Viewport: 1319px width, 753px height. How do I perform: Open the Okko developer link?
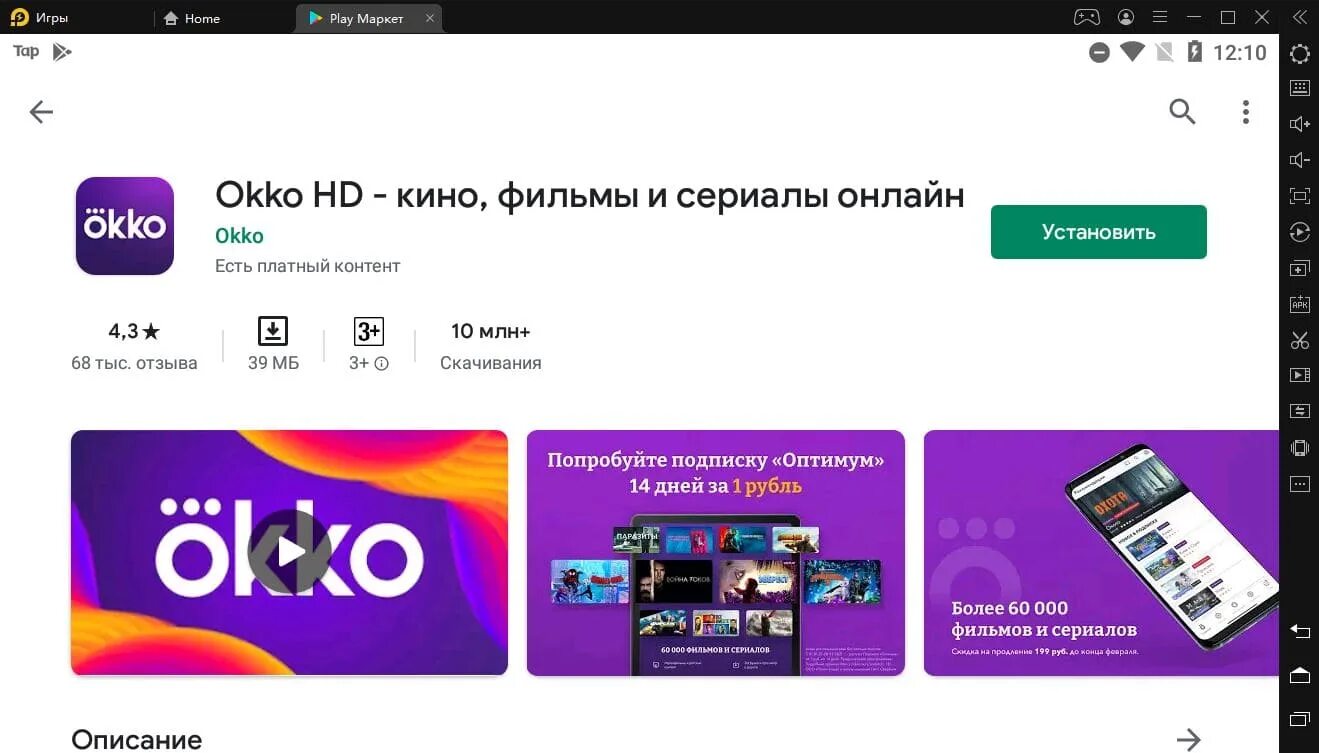point(239,236)
